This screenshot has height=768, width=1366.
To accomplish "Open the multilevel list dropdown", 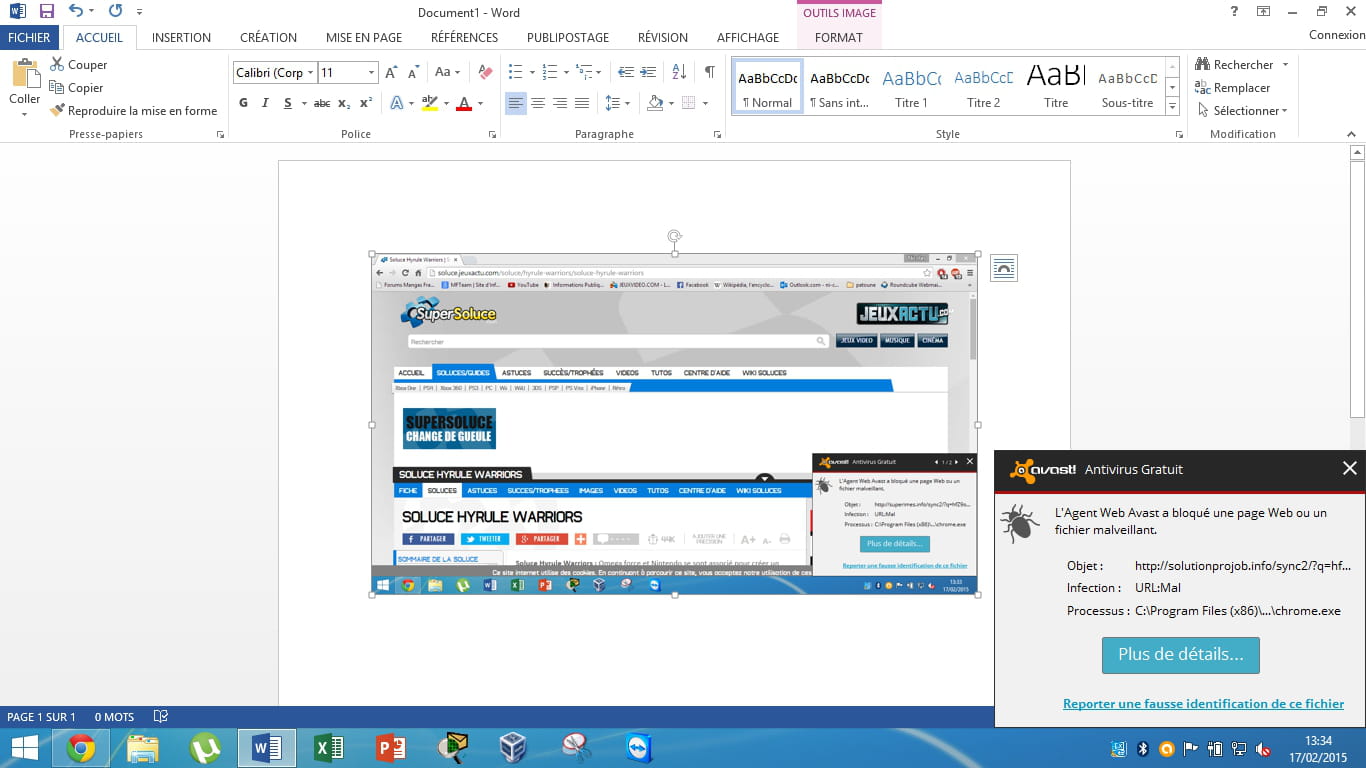I will point(598,72).
